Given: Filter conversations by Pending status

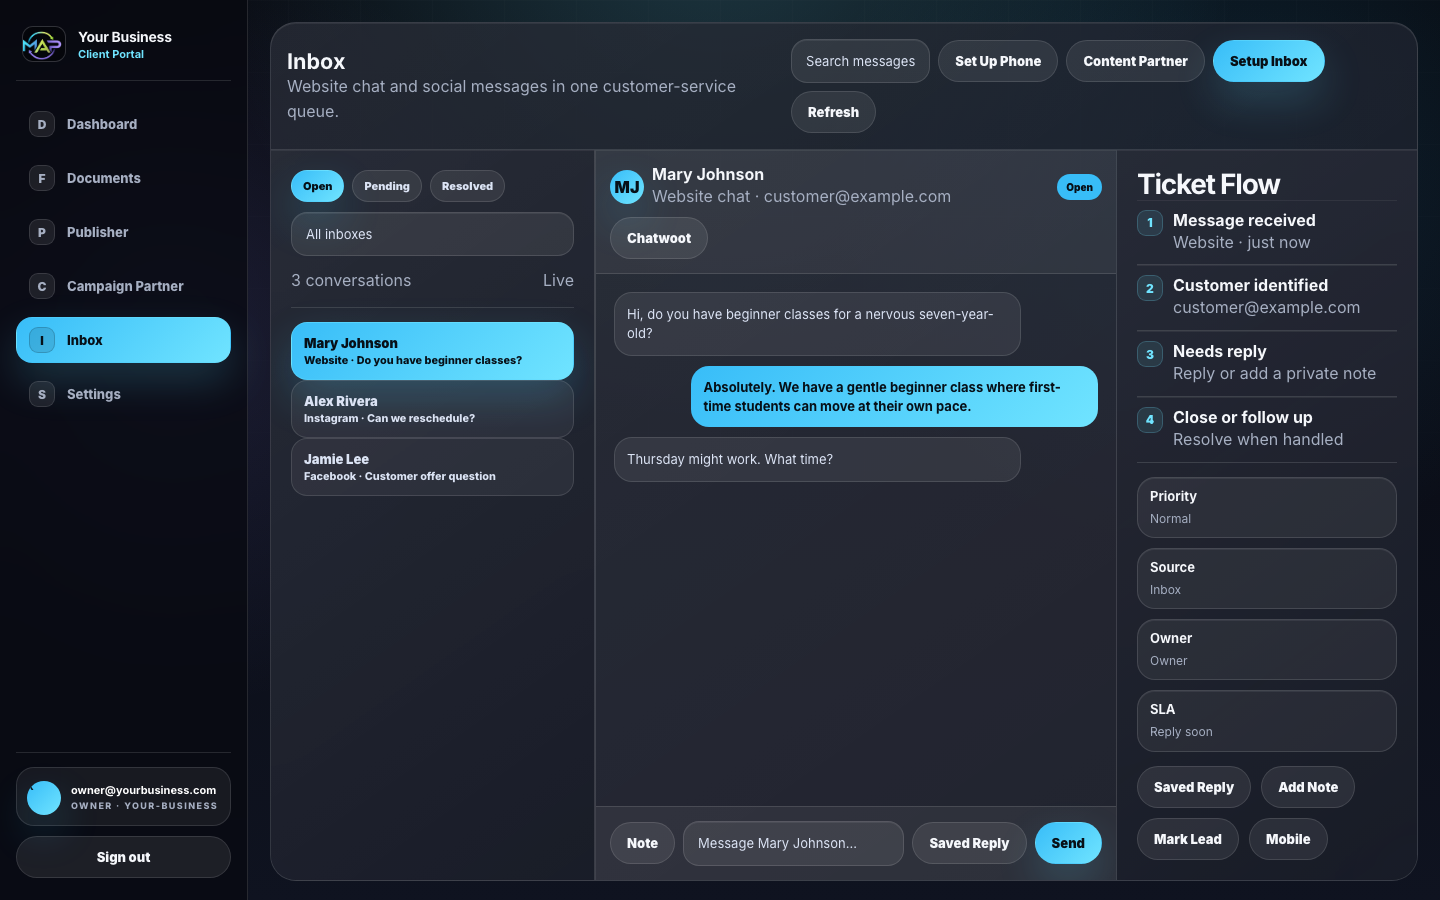Looking at the screenshot, I should point(386,186).
